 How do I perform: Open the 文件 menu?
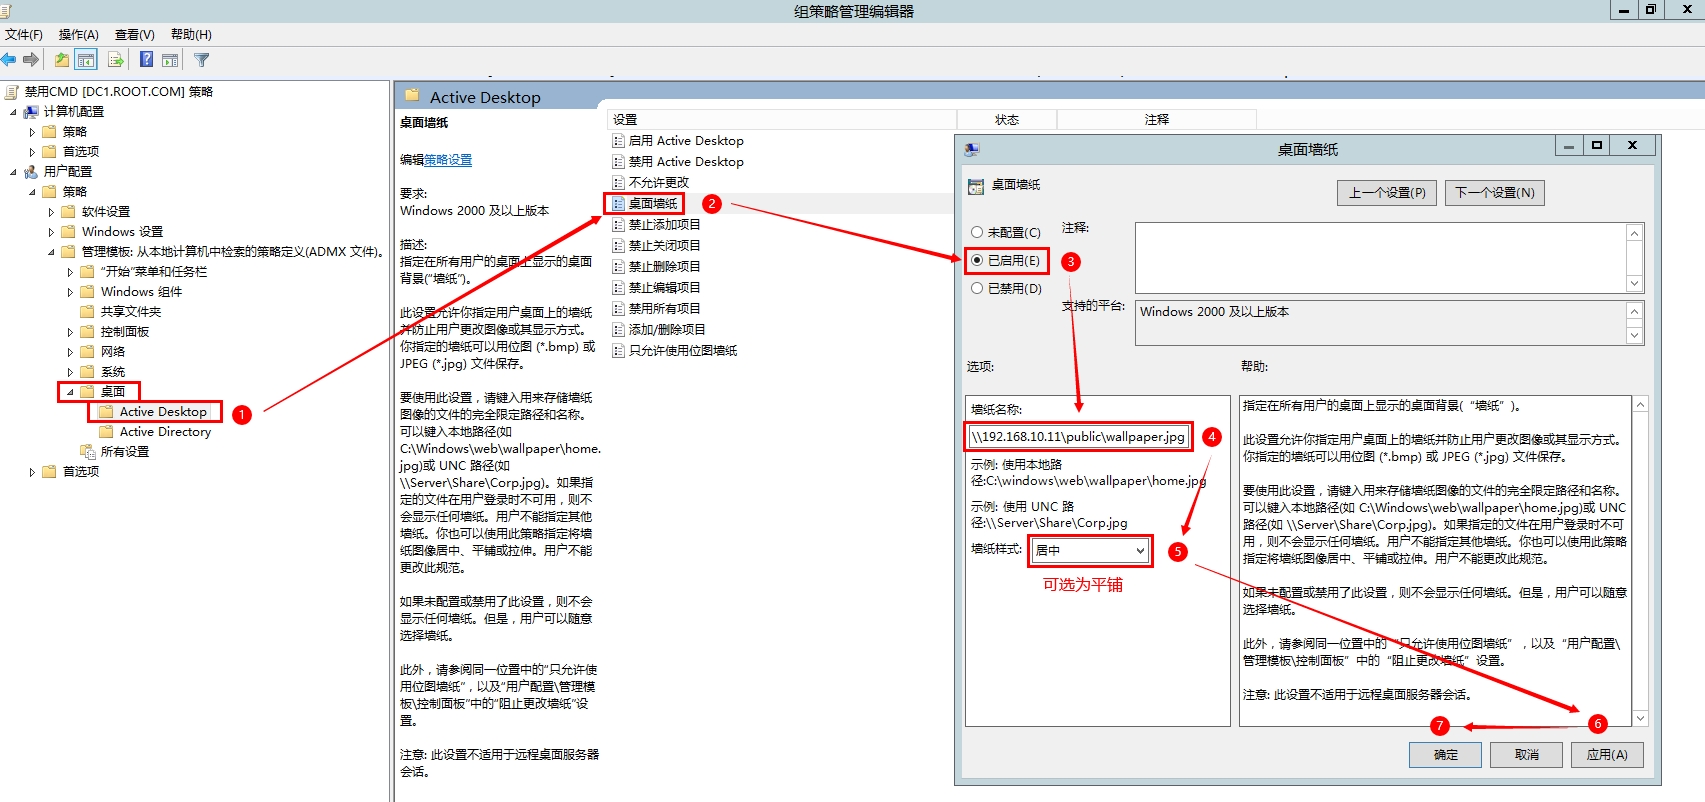coord(23,34)
